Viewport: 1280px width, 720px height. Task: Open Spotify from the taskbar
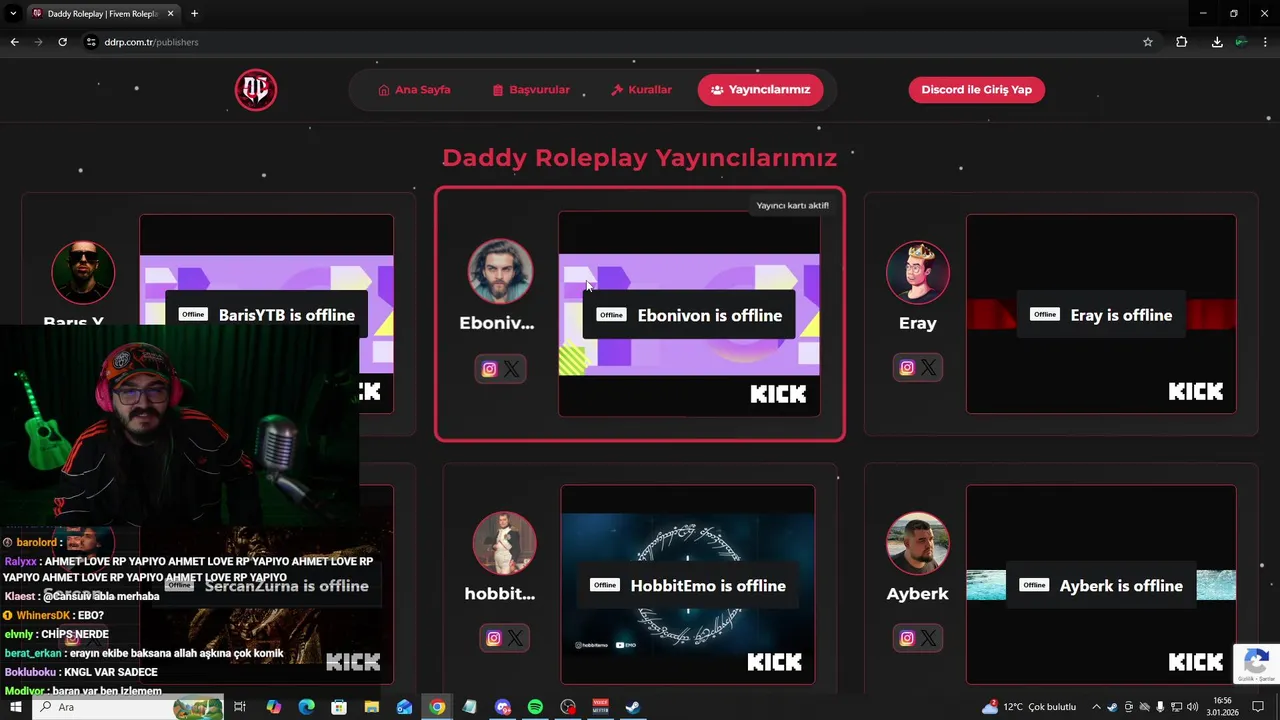click(x=535, y=707)
